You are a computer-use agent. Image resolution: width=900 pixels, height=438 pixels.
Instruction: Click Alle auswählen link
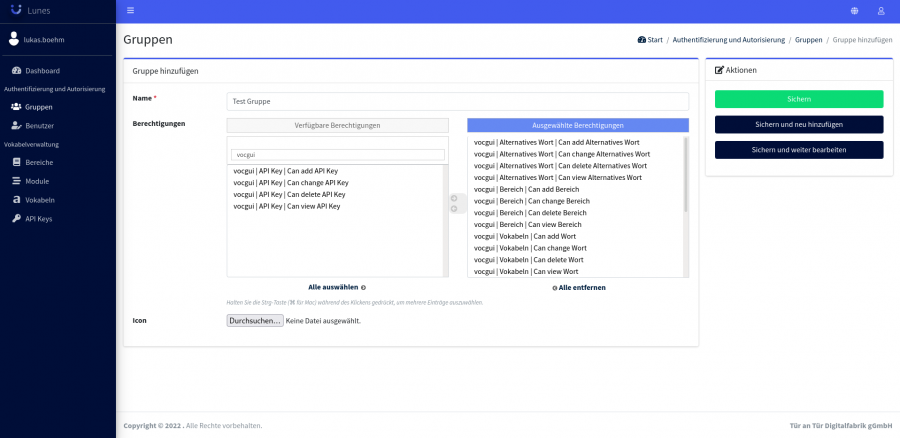pyautogui.click(x=336, y=287)
